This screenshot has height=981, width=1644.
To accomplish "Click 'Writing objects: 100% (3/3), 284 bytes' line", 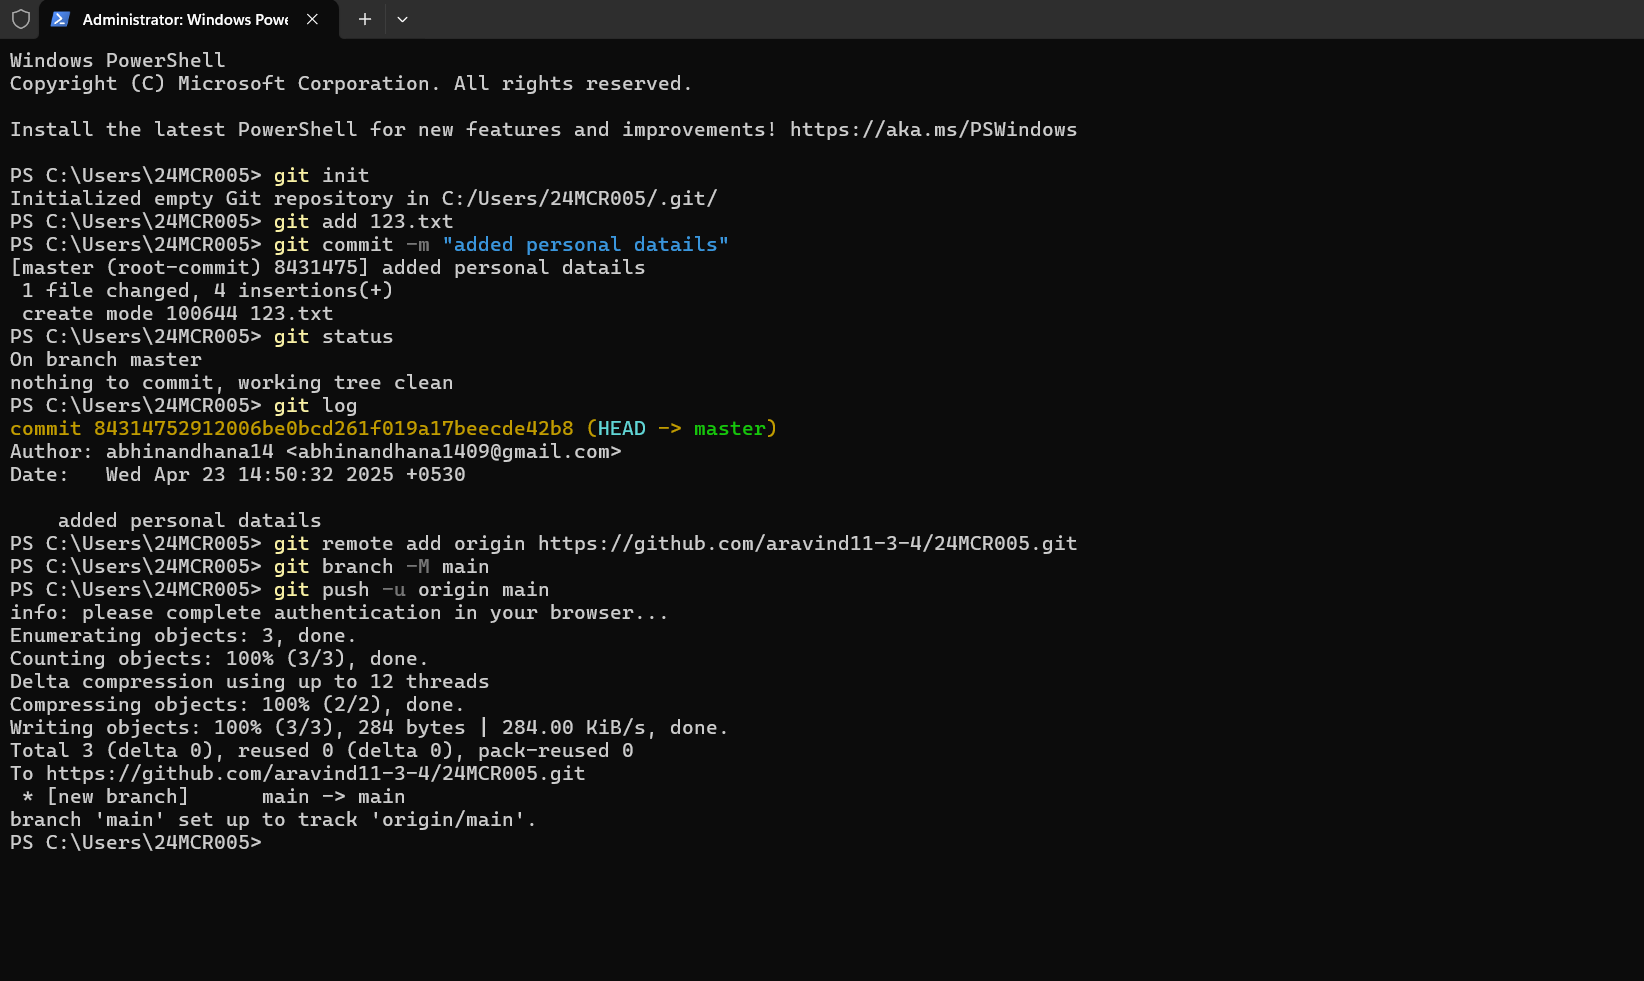I will (369, 728).
